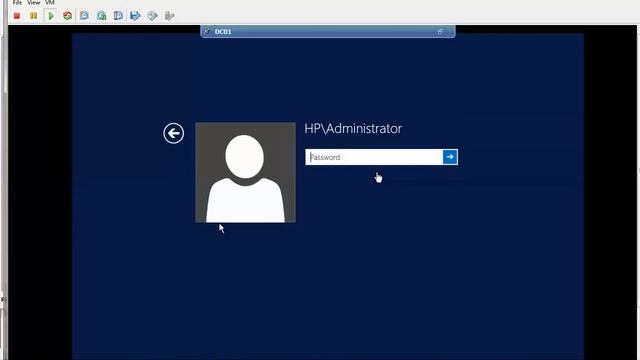The height and width of the screenshot is (360, 640).
Task: Click the Reset virtual machine toolbar icon
Action: click(x=67, y=16)
